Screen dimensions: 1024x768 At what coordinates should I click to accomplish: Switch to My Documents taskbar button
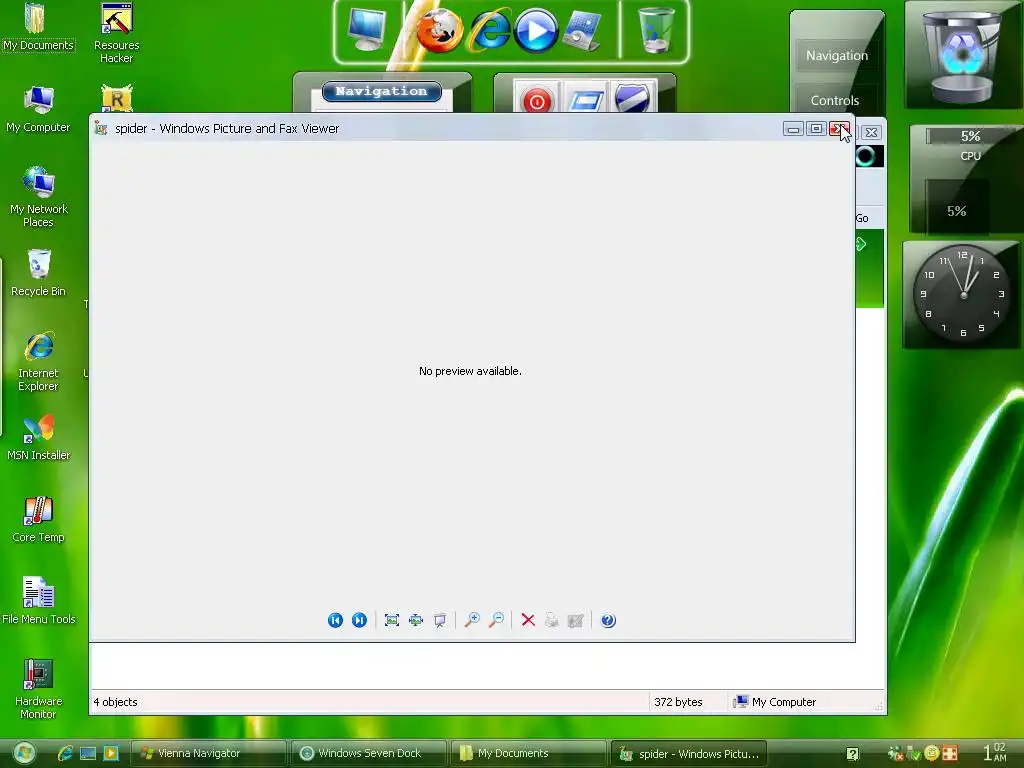click(529, 753)
